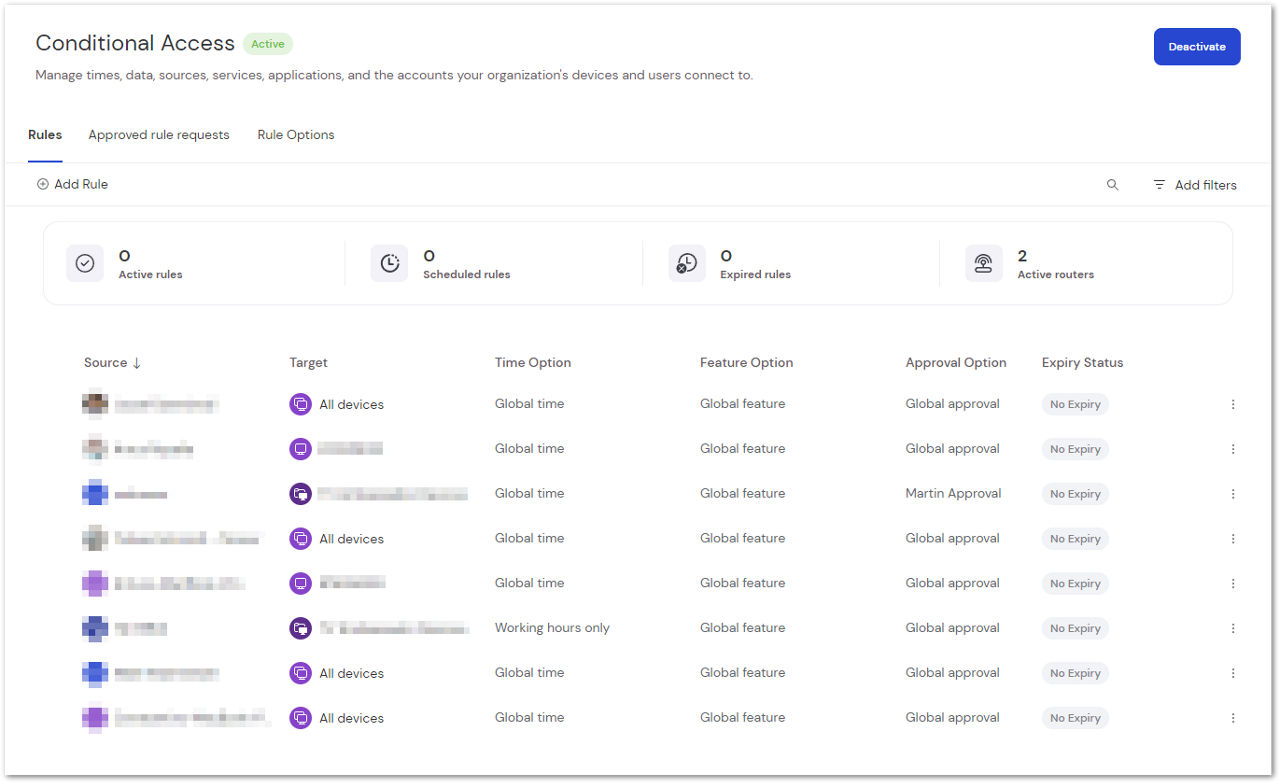1280x784 pixels.
Task: Click the Deactivate button
Action: (x=1197, y=47)
